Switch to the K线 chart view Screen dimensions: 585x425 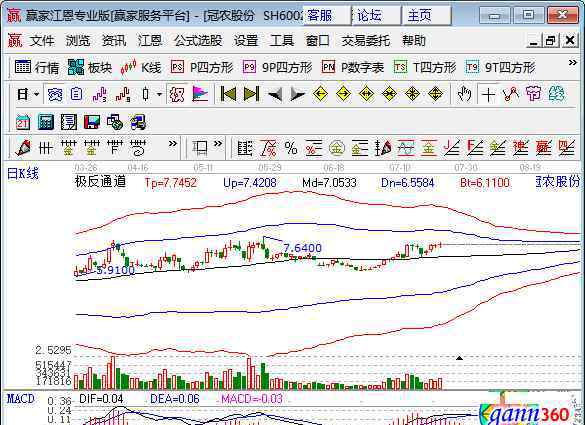141,67
